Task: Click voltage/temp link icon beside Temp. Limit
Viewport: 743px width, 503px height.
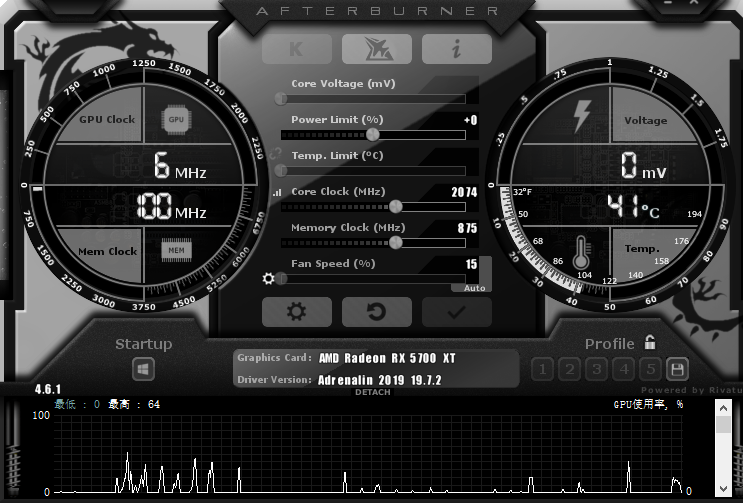Action: point(275,154)
